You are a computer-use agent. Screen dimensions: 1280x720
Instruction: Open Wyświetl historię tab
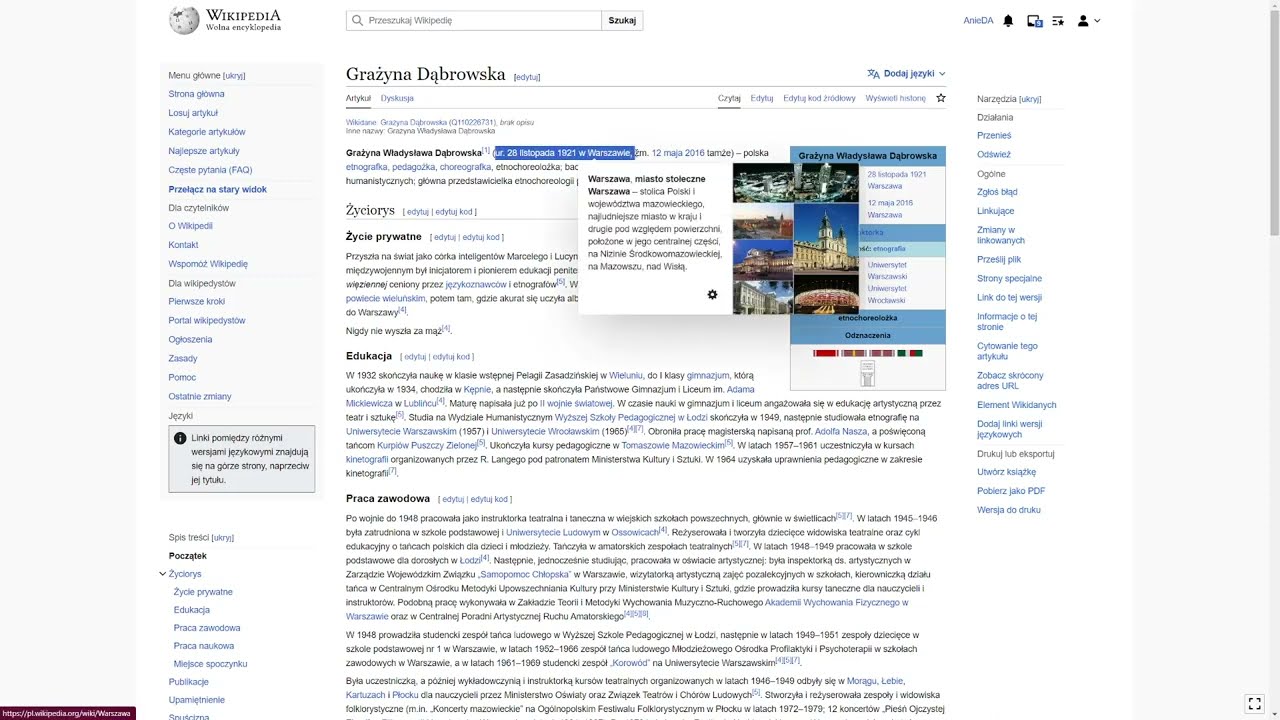[895, 98]
